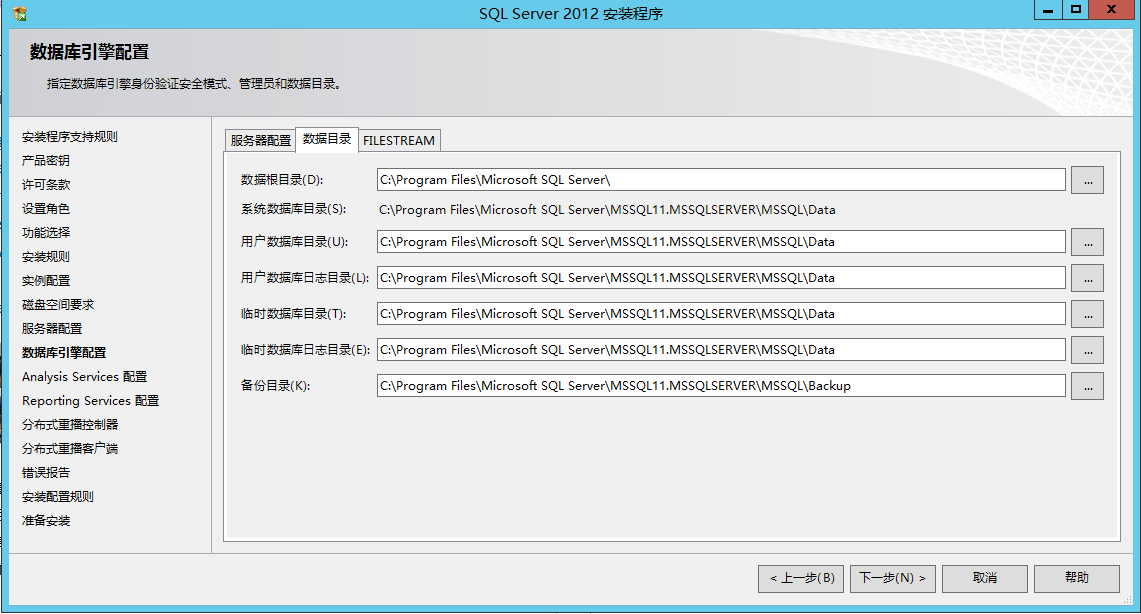
Task: Select the 产品密钥 step in sidebar
Action: (x=46, y=161)
